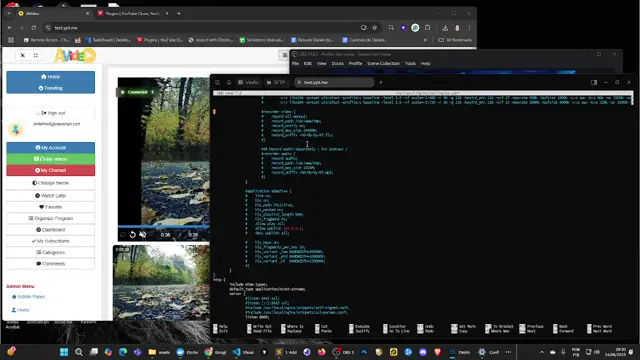Open Home in the AVideo sidebar

point(51,77)
